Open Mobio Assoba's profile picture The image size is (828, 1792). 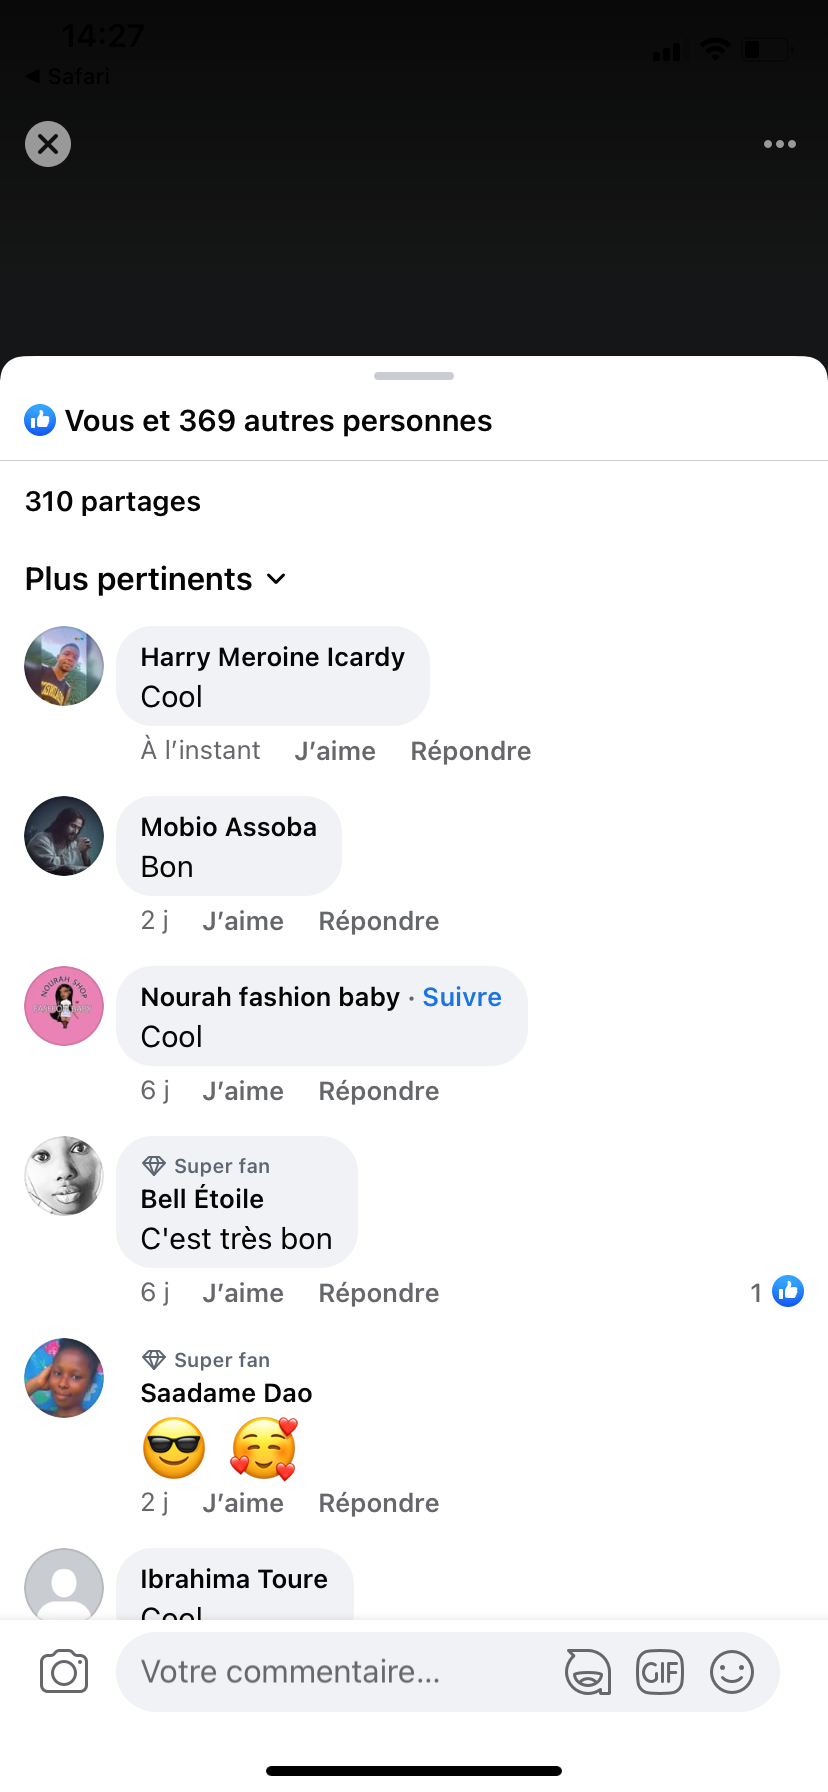[x=64, y=836]
